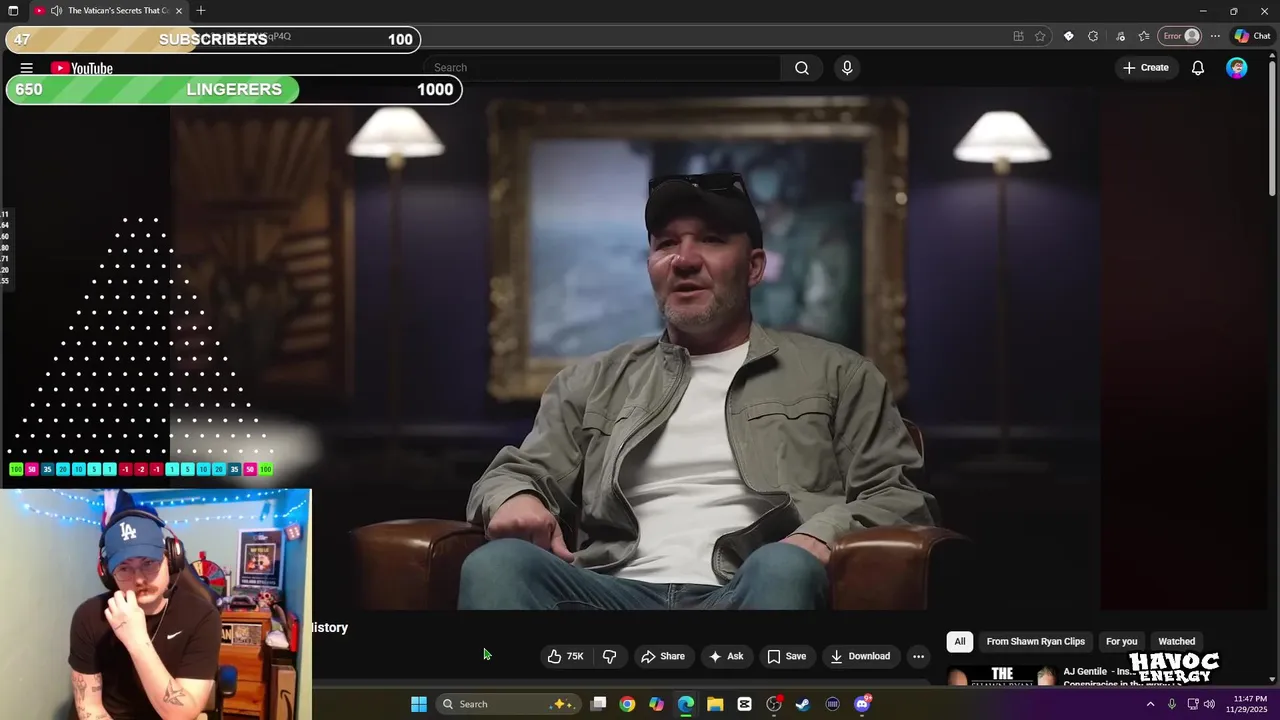Dislike the video
1280x720 pixels.
pyautogui.click(x=609, y=656)
